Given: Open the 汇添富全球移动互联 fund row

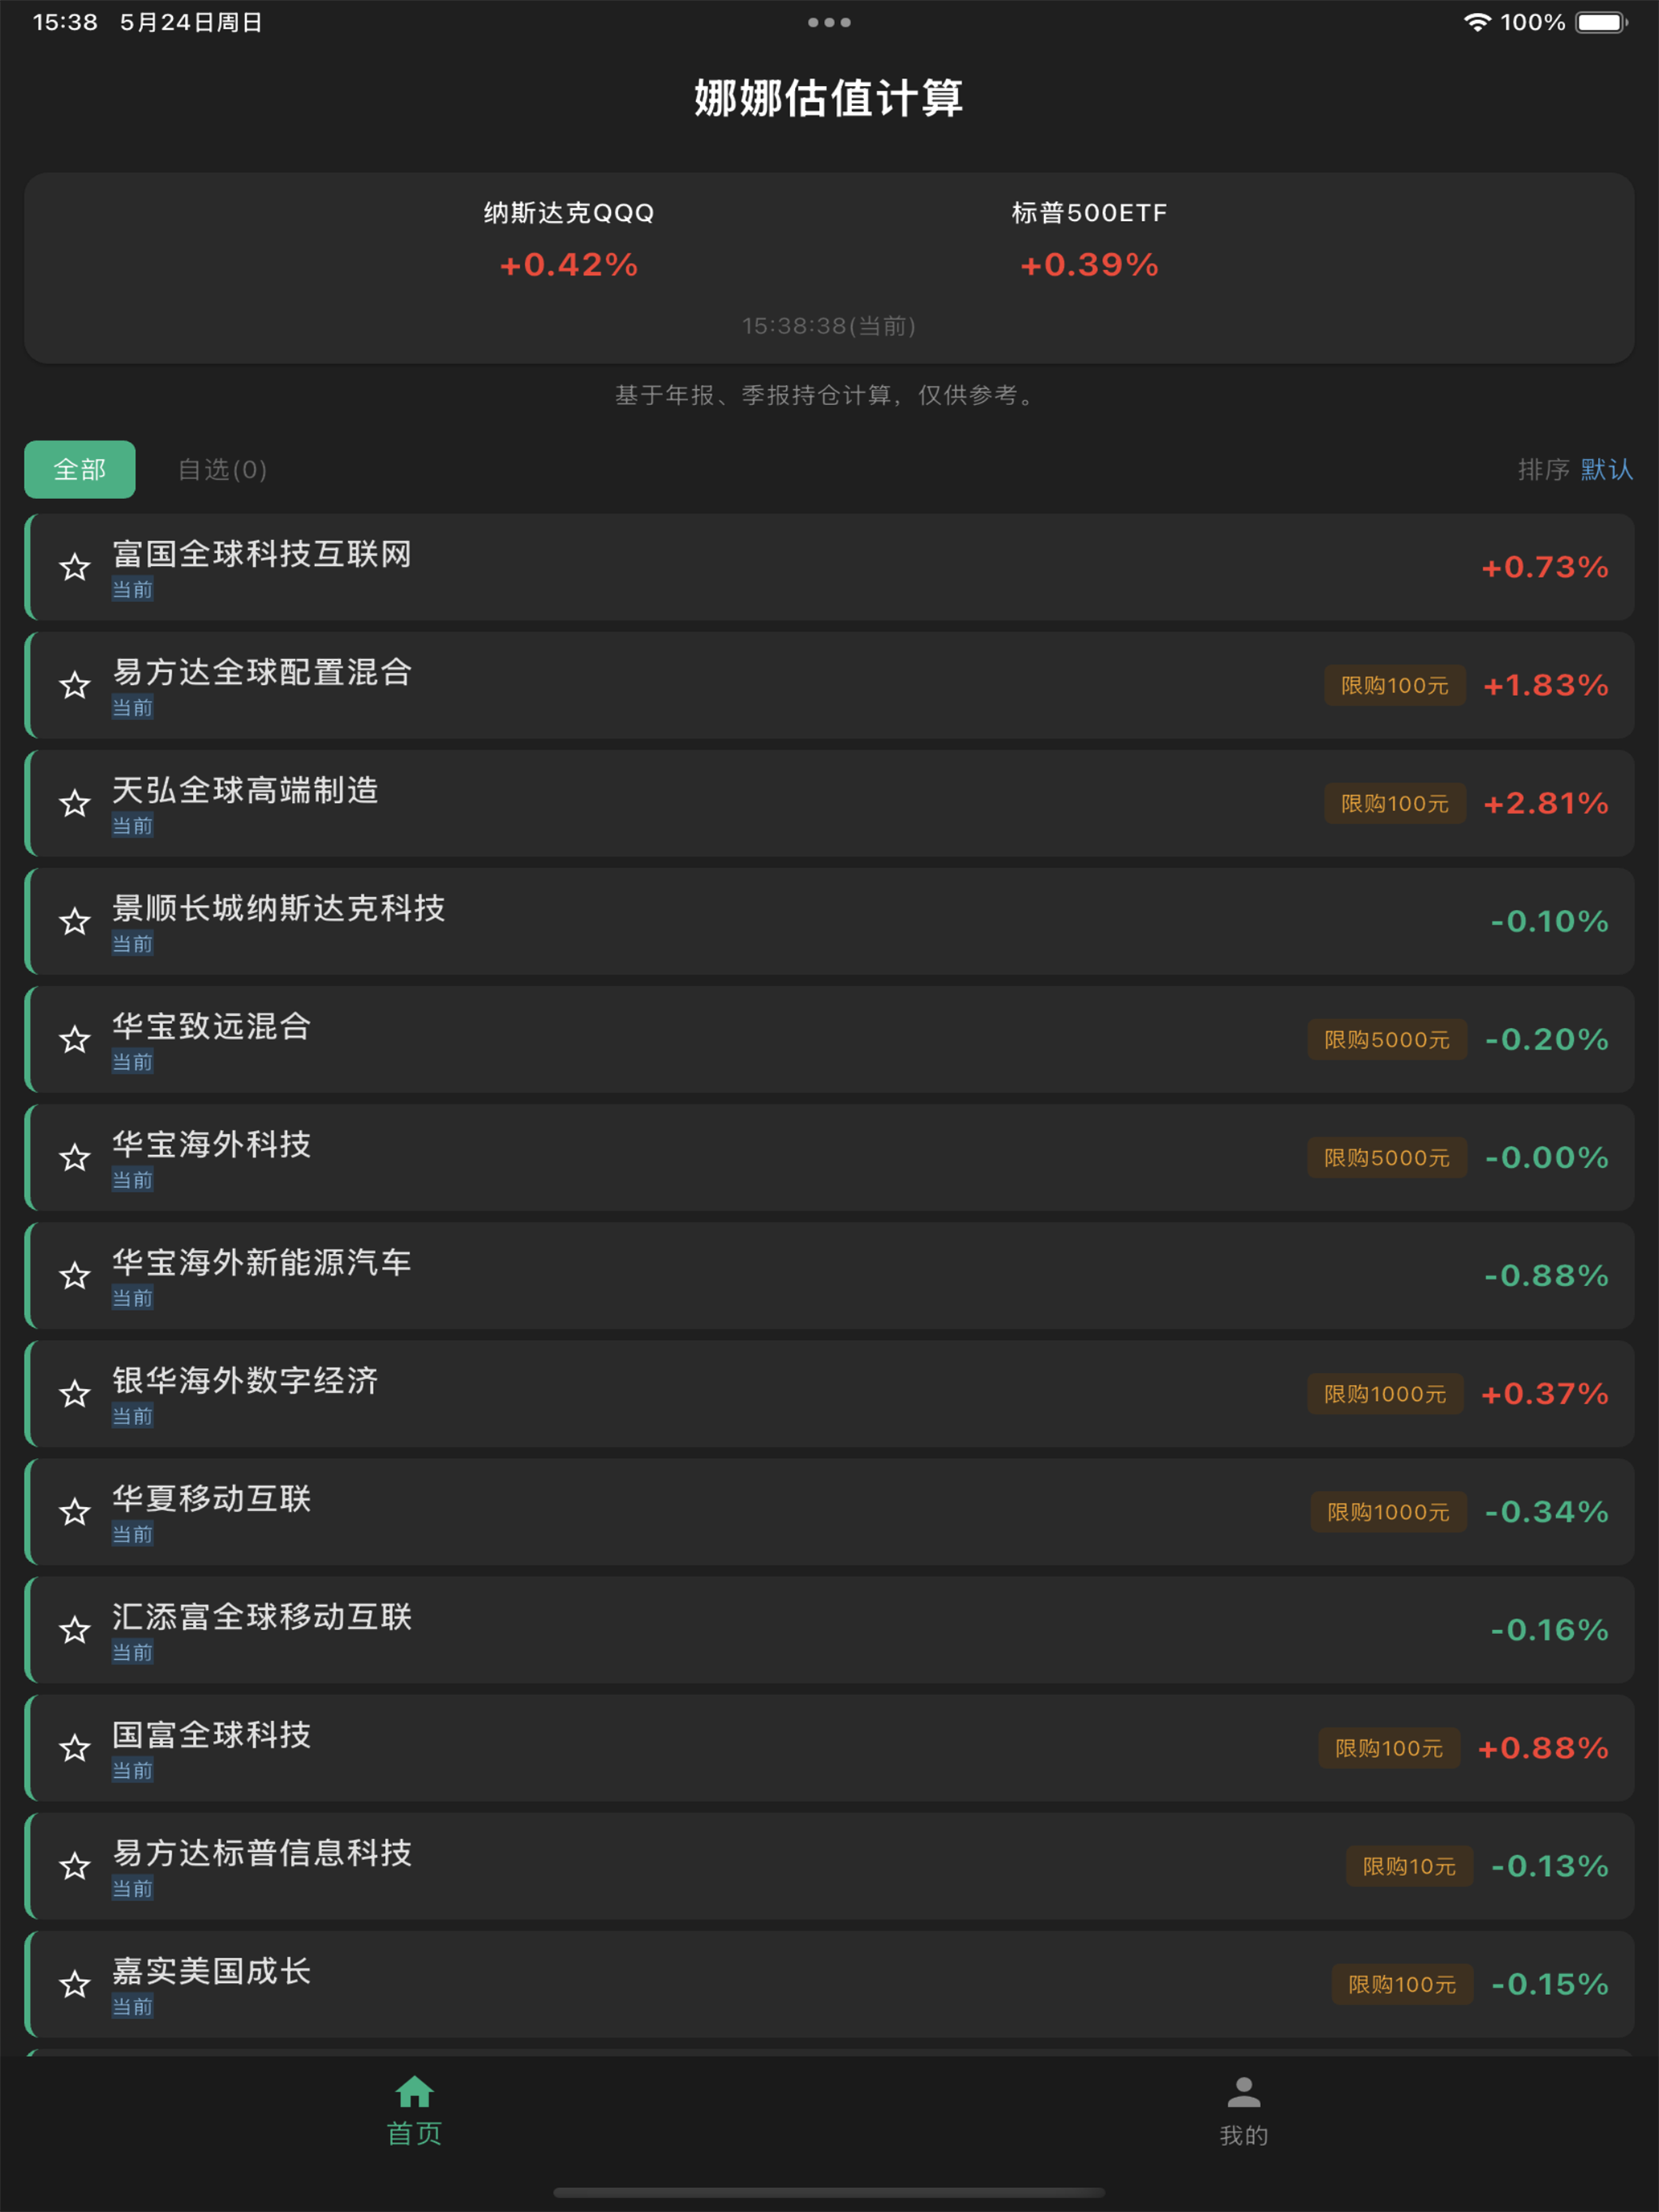Looking at the screenshot, I should 829,1630.
